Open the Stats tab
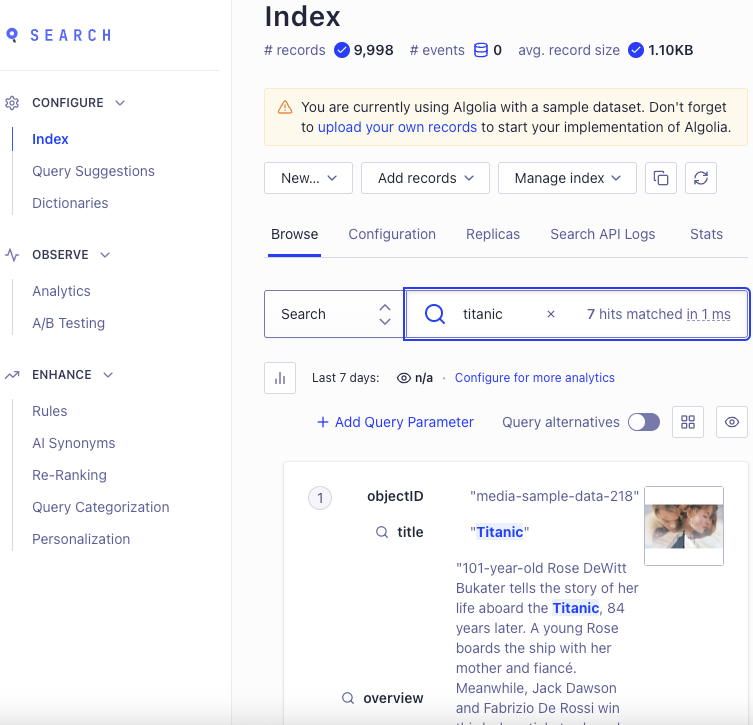Viewport: 753px width, 725px height. [x=706, y=234]
